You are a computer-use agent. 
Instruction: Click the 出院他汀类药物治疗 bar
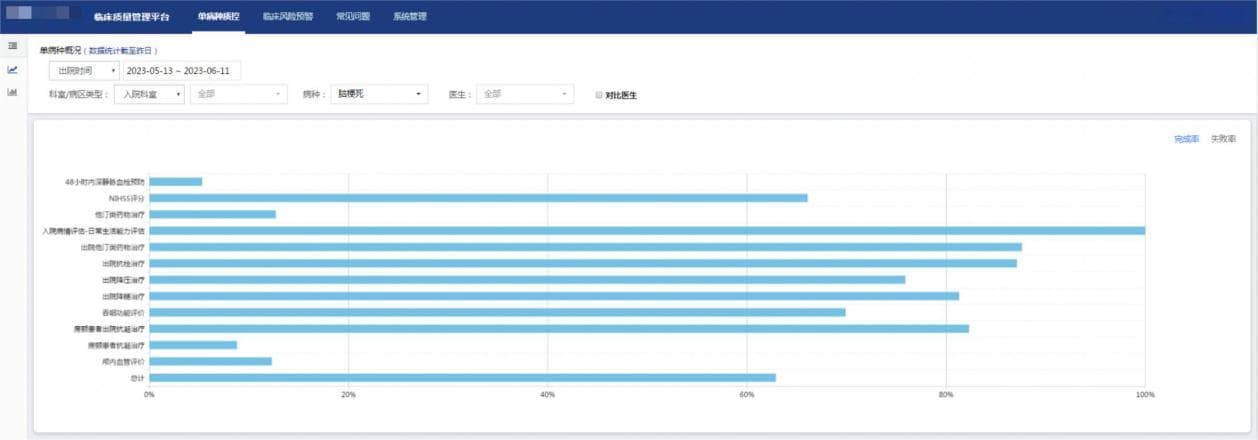point(586,247)
